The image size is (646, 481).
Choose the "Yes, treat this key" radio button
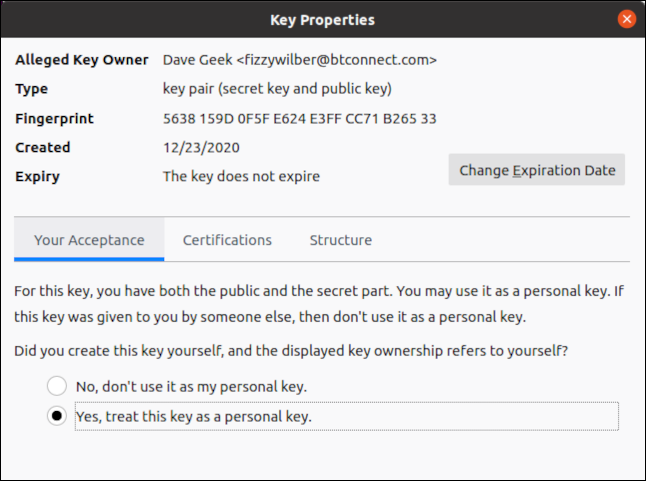57,416
